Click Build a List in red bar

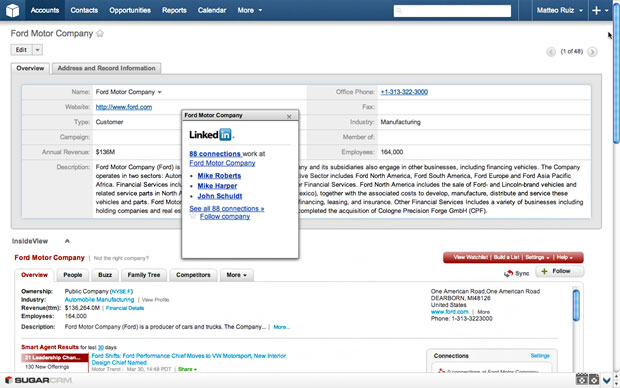(506, 257)
